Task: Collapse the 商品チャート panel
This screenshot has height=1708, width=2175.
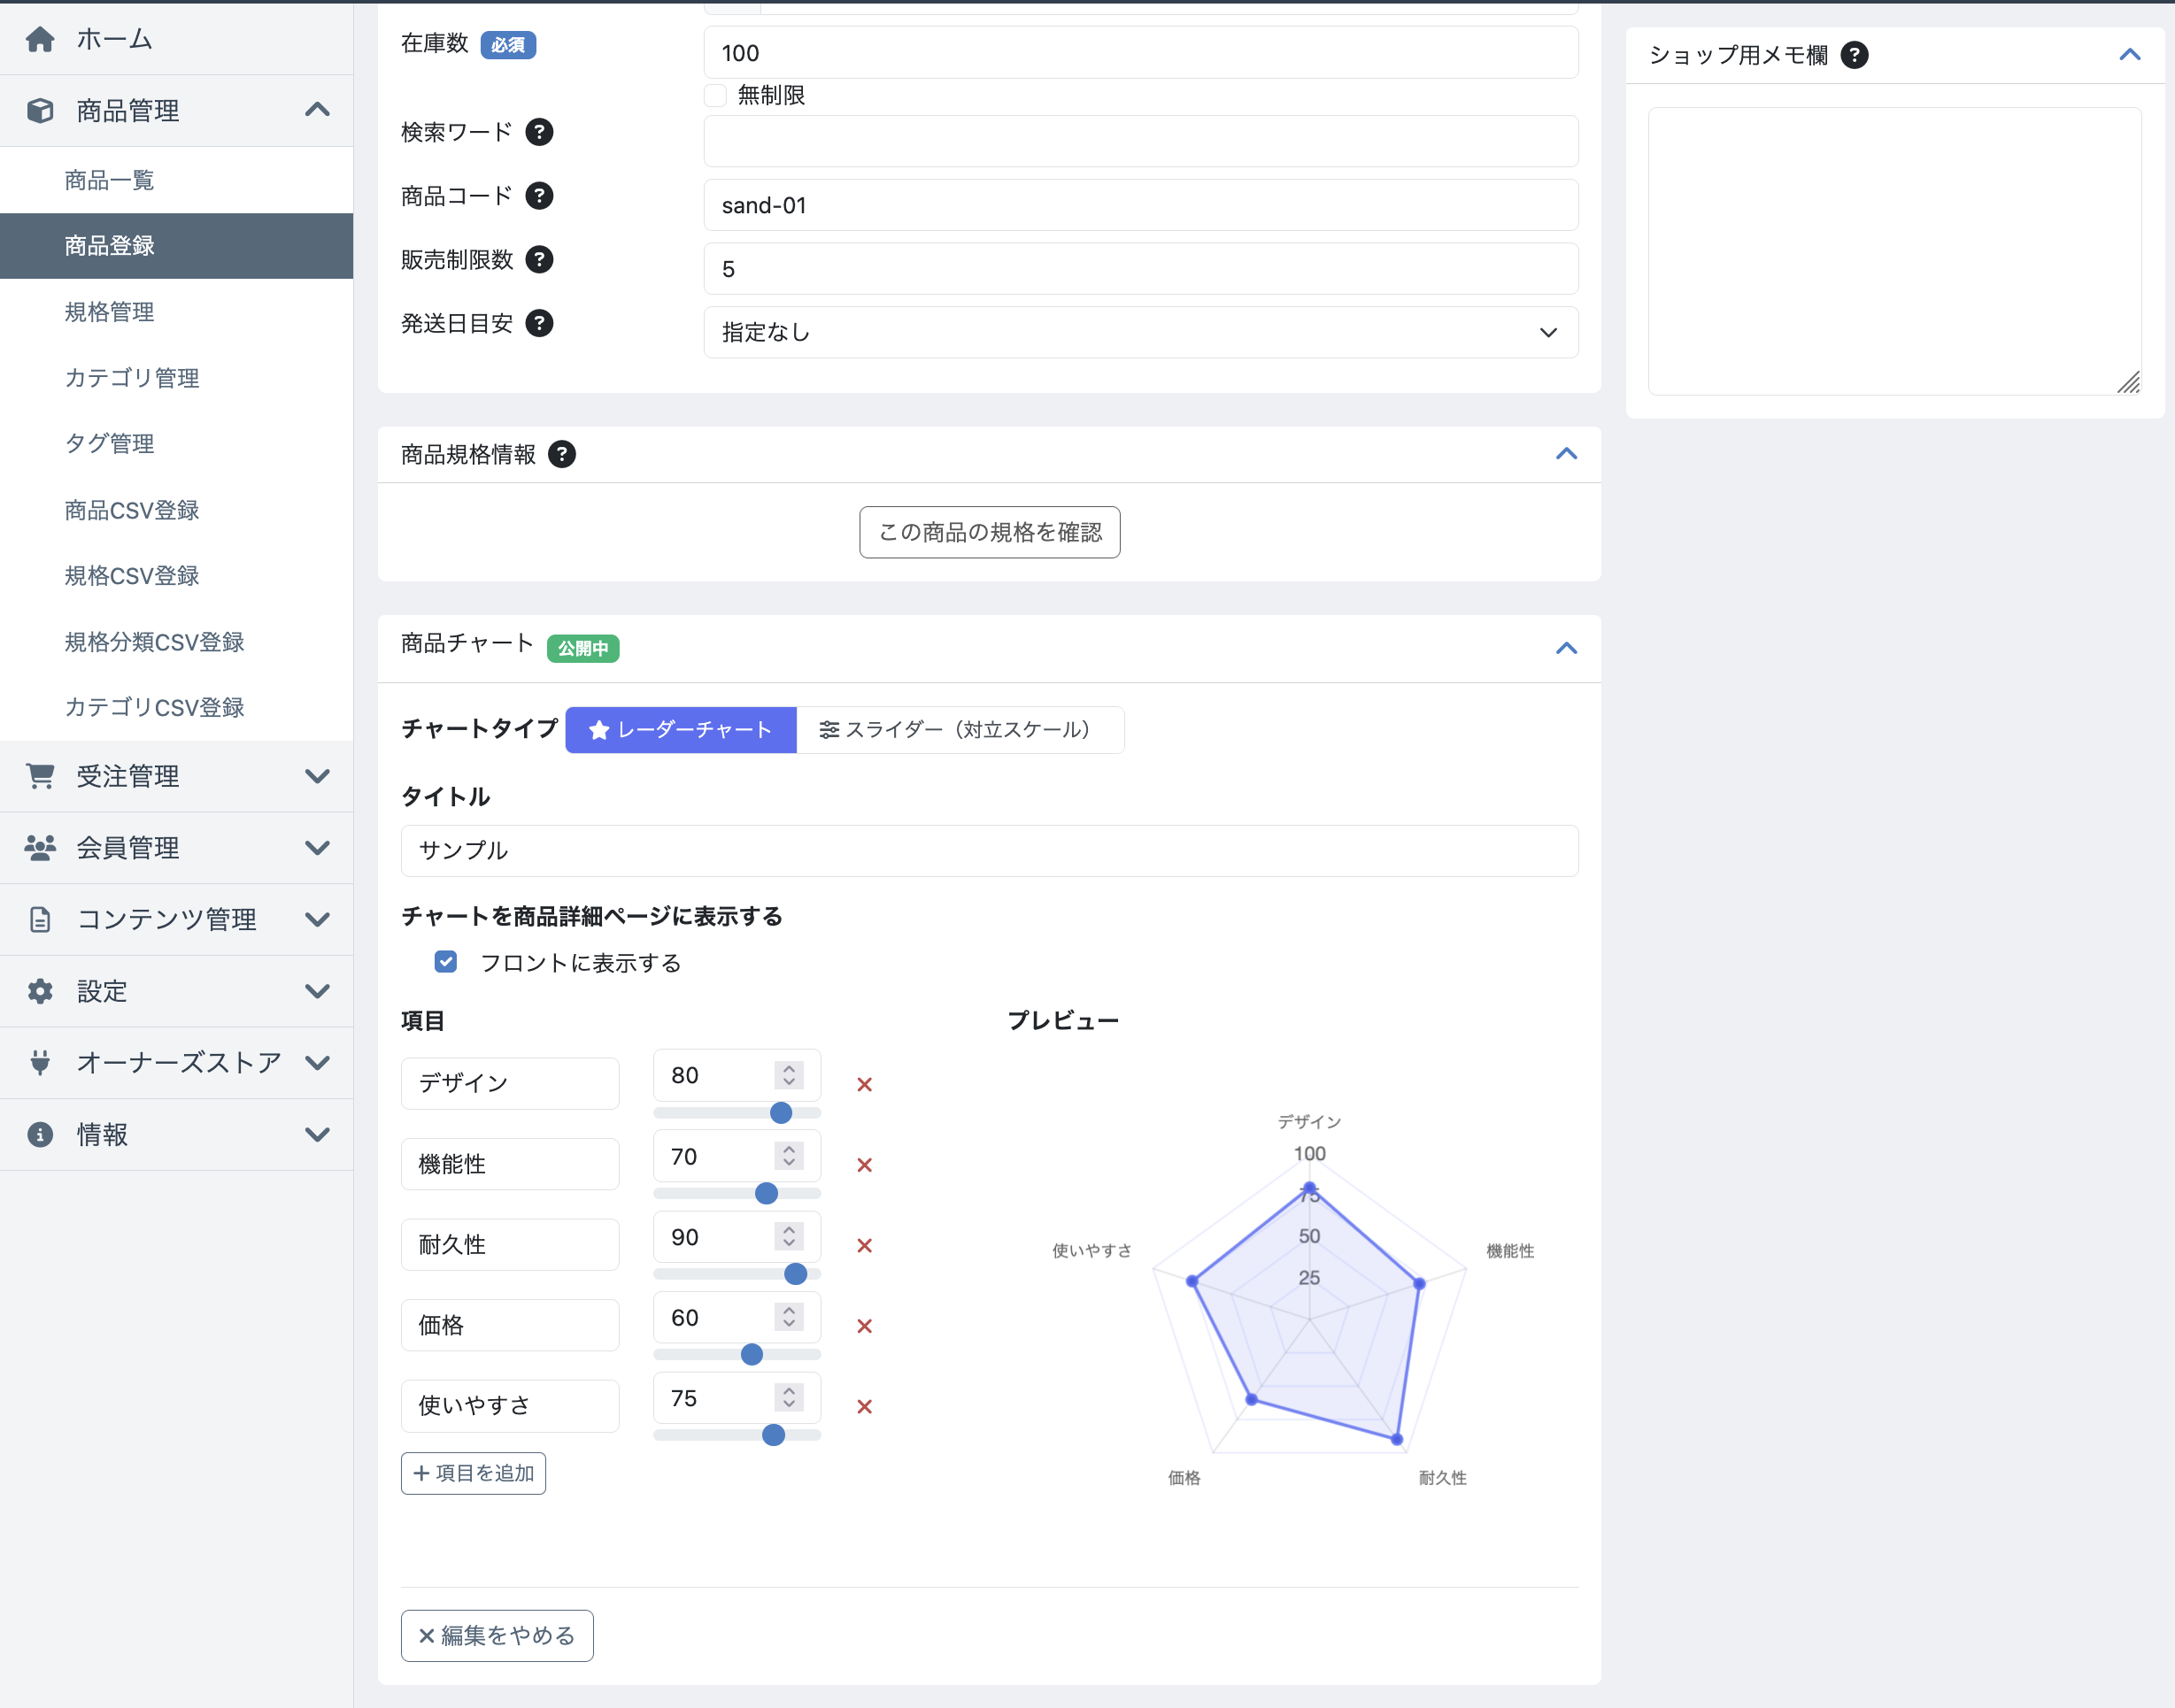Action: pos(1566,648)
